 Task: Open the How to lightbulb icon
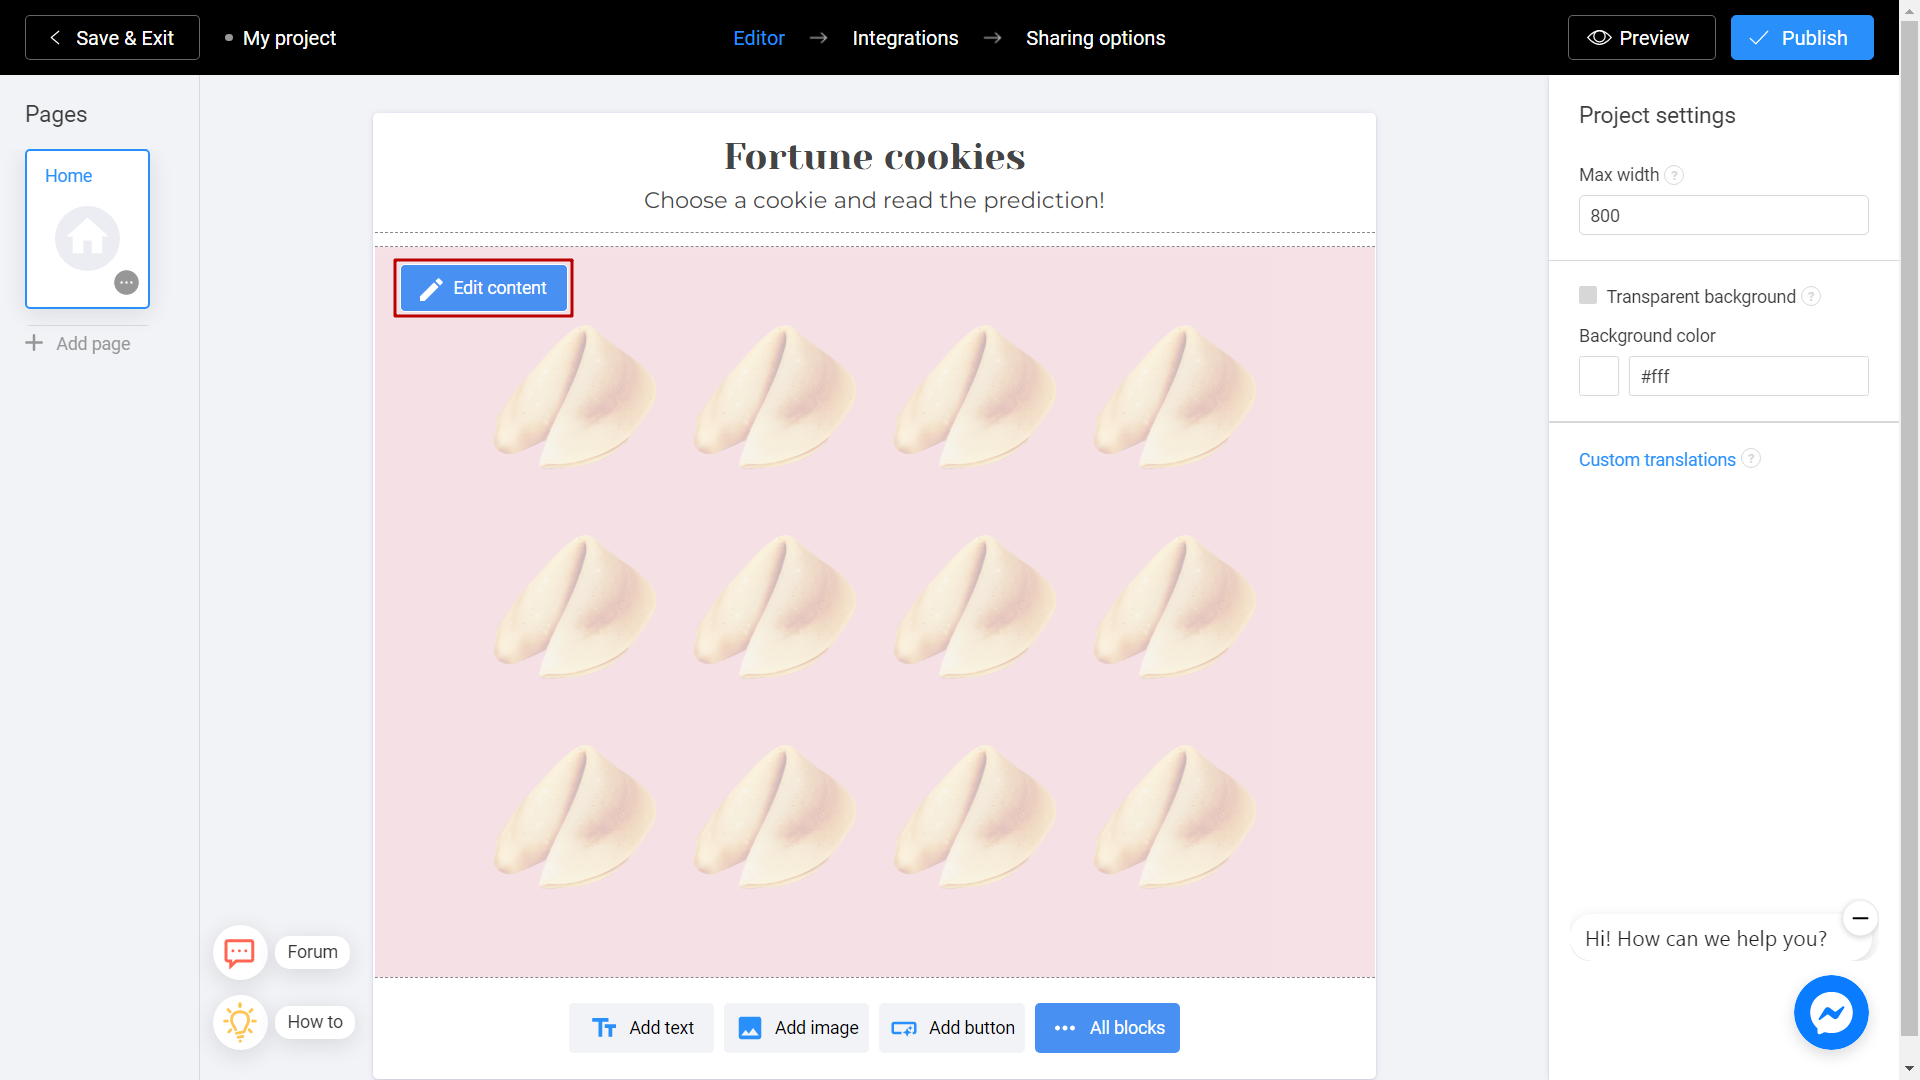point(240,1022)
